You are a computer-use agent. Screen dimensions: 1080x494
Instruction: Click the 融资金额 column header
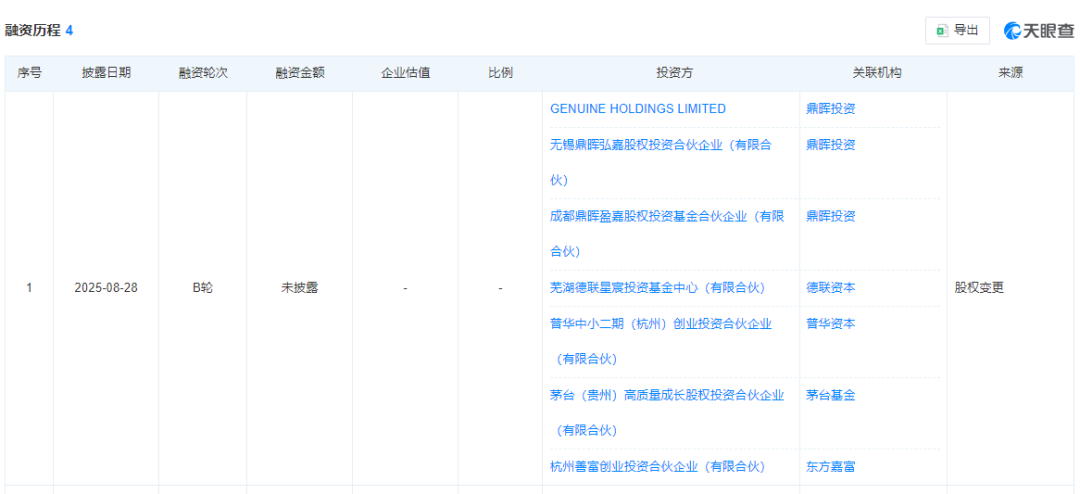coord(300,73)
